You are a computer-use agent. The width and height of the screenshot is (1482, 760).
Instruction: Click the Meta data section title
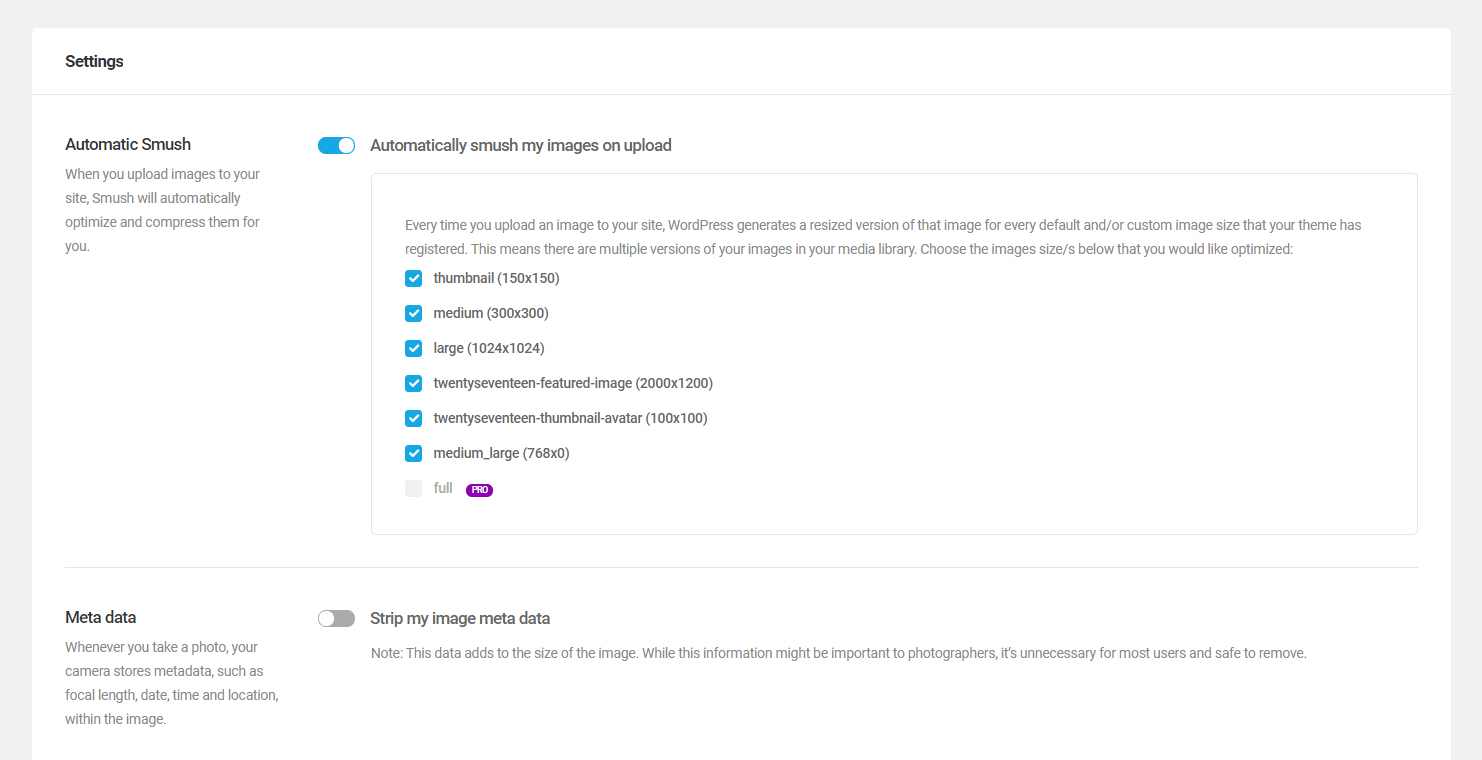[101, 617]
